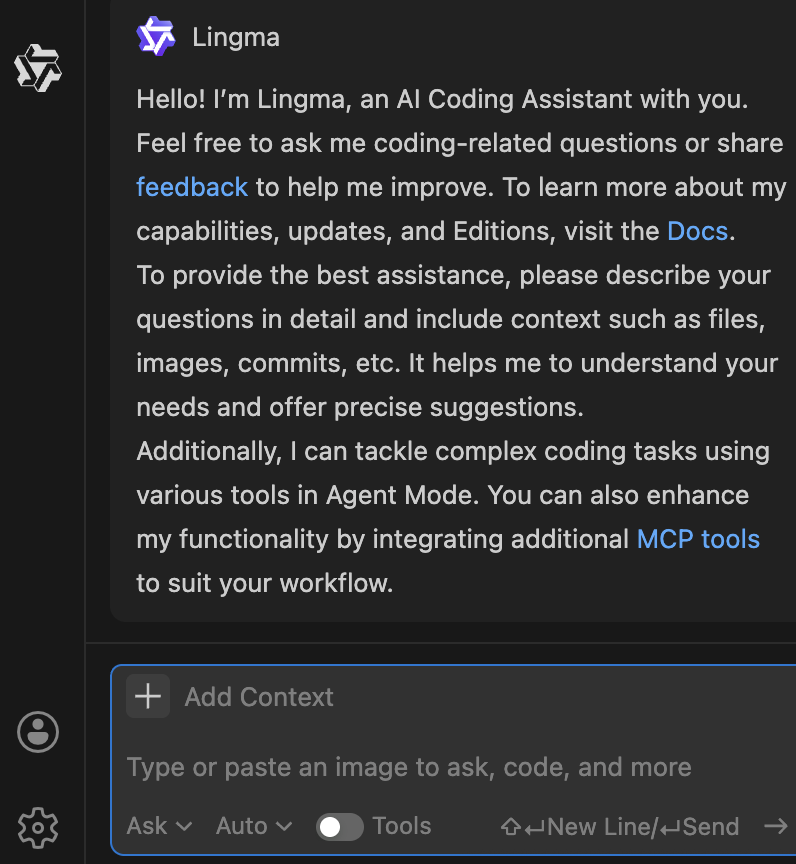
Task: Open the settings gear in the sidebar
Action: (x=37, y=828)
